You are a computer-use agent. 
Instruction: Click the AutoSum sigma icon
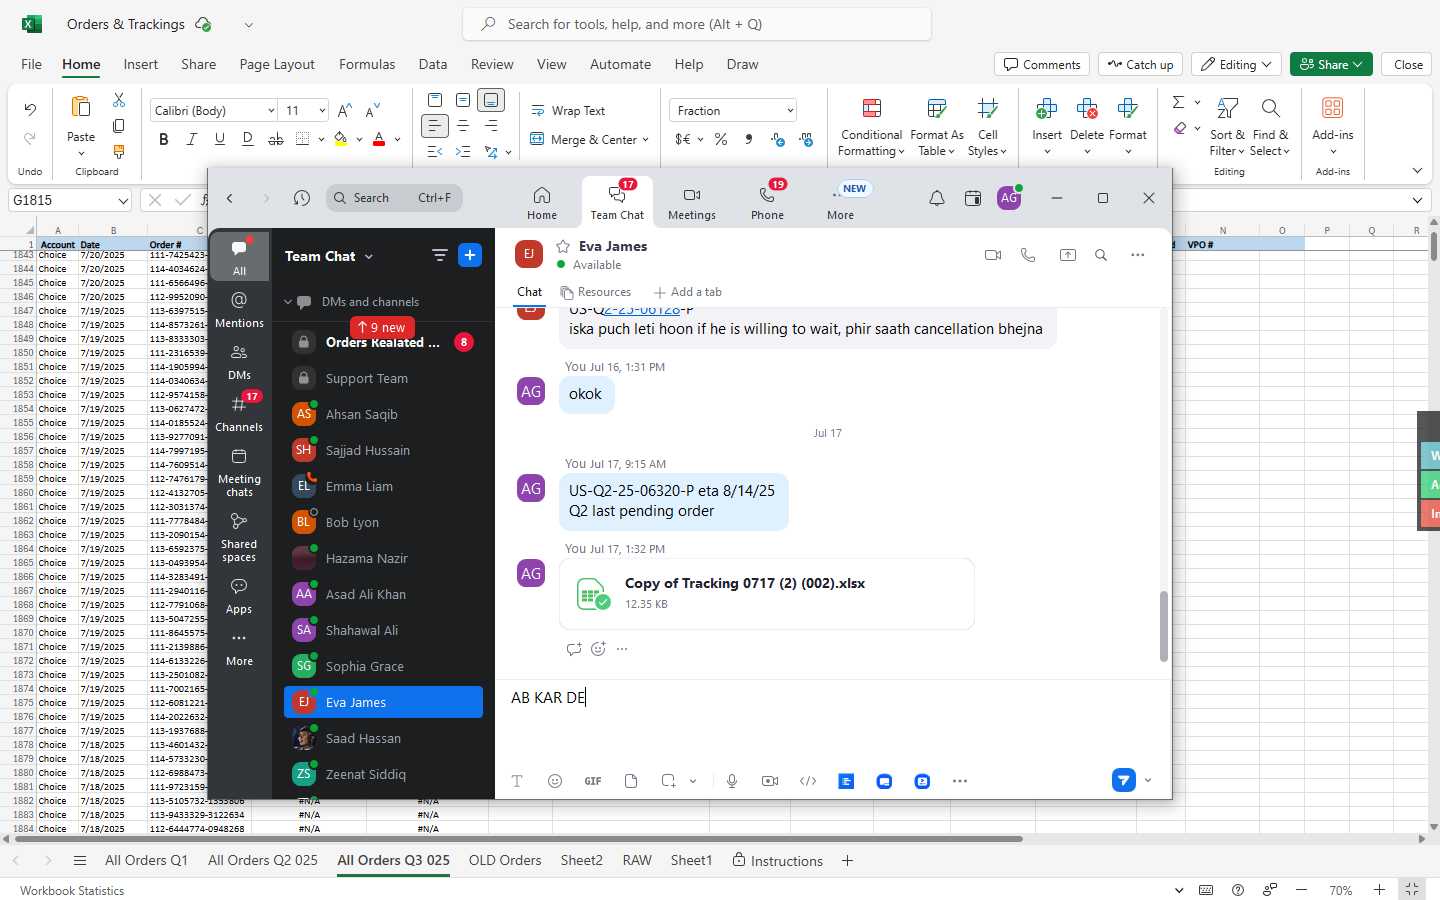1178,102
